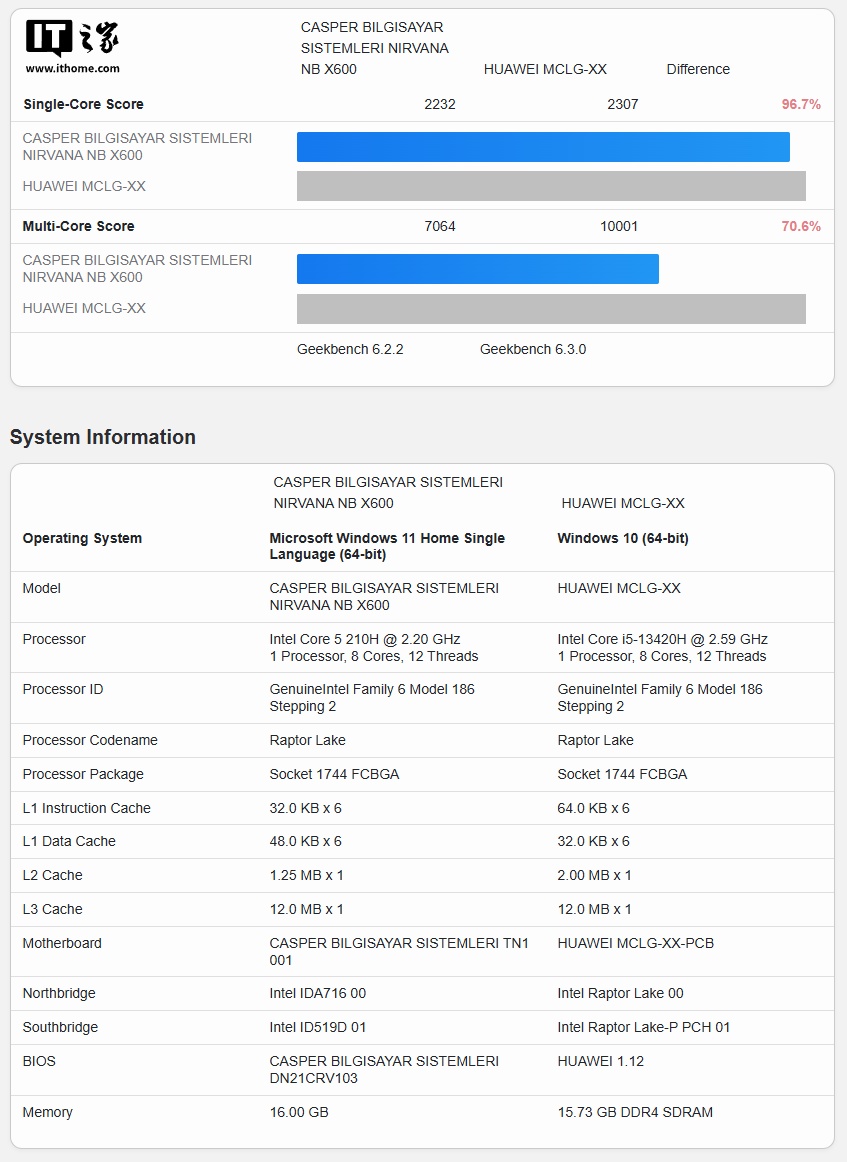The width and height of the screenshot is (847, 1162).
Task: Click the Multi-Core Score row label
Action: 78,226
